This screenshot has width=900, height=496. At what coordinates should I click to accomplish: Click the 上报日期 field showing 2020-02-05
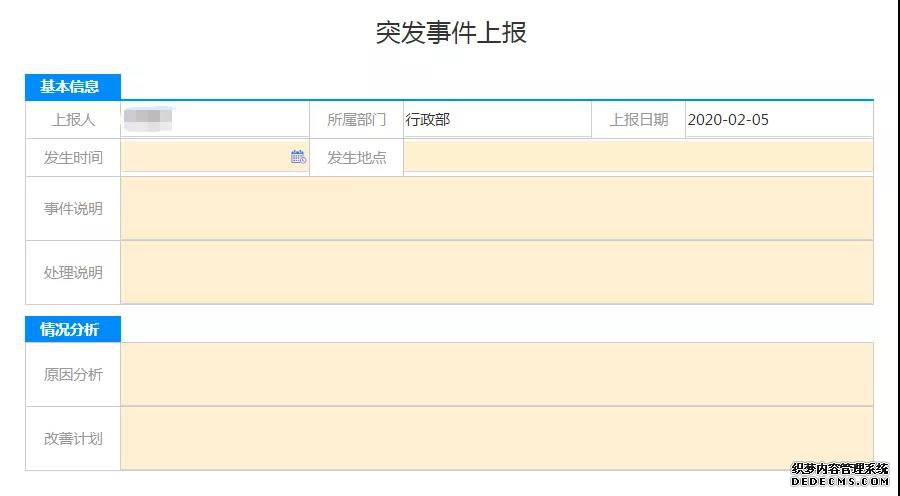(x=778, y=120)
